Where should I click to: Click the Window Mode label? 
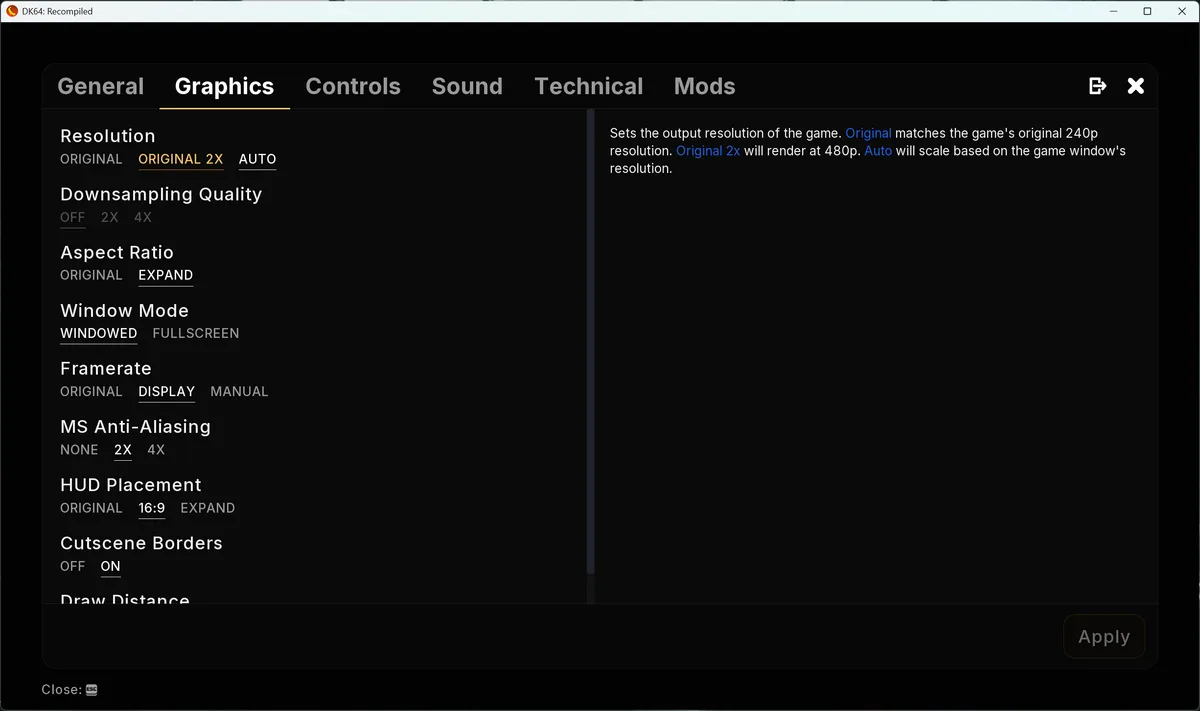pos(124,310)
